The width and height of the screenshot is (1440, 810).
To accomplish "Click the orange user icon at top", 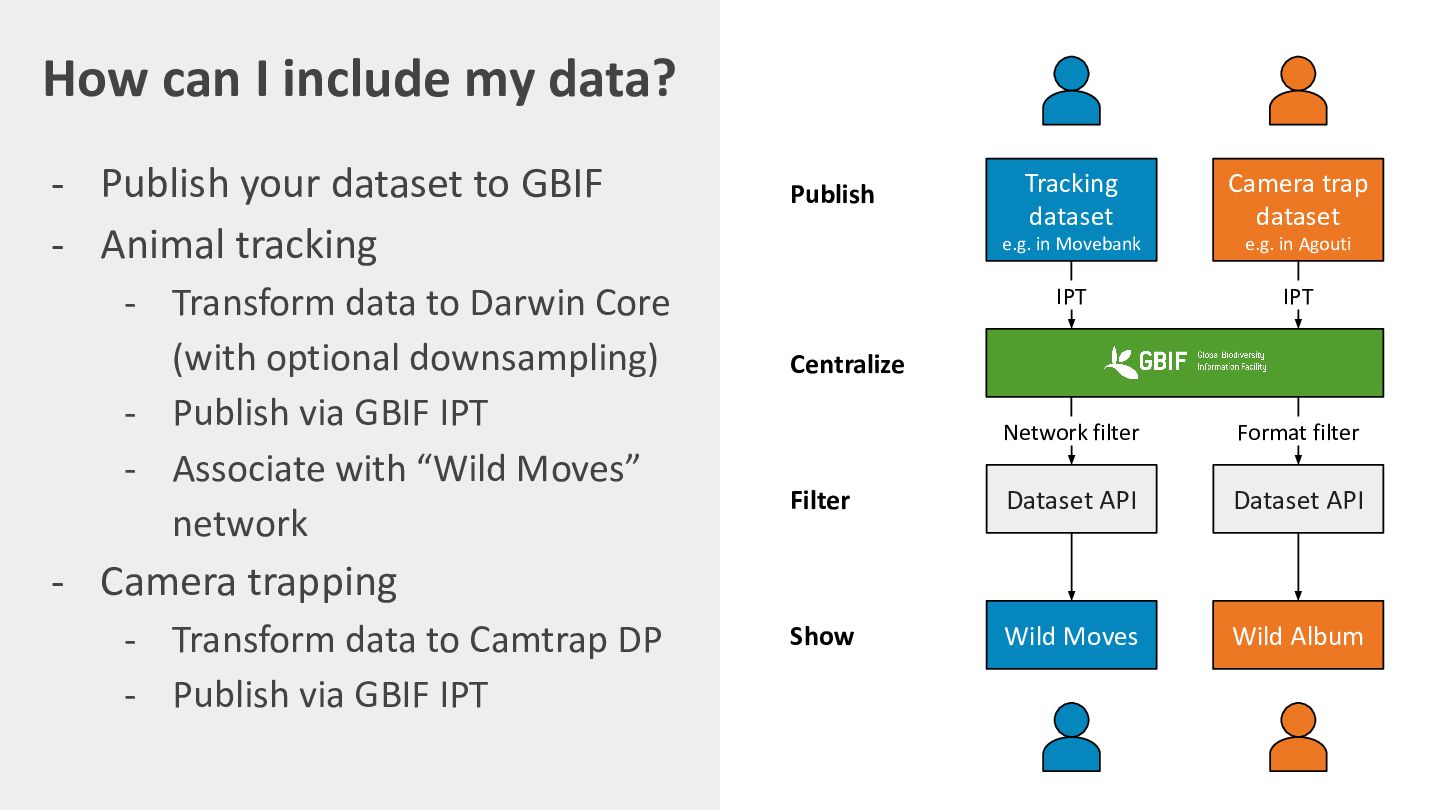I will pos(1298,90).
